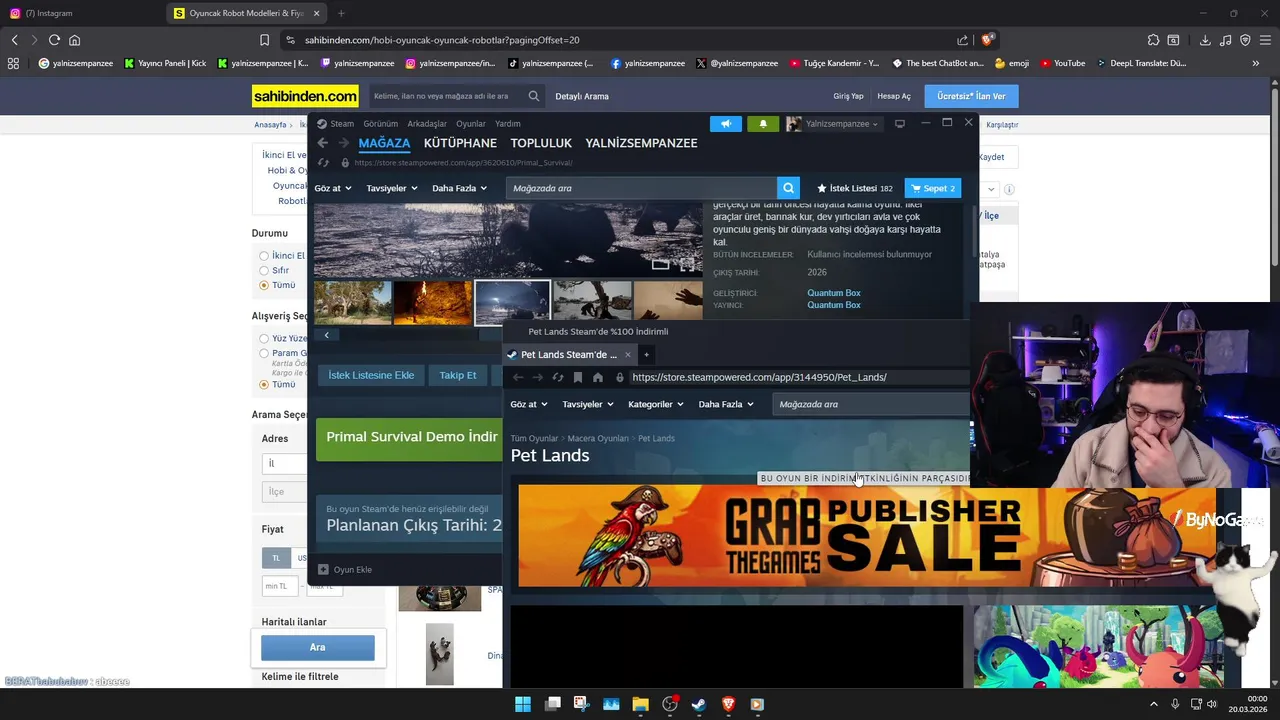Screen dimensions: 1280x720
Task: Select Tümü radio under Alışveriş Şekli
Action: coord(264,384)
